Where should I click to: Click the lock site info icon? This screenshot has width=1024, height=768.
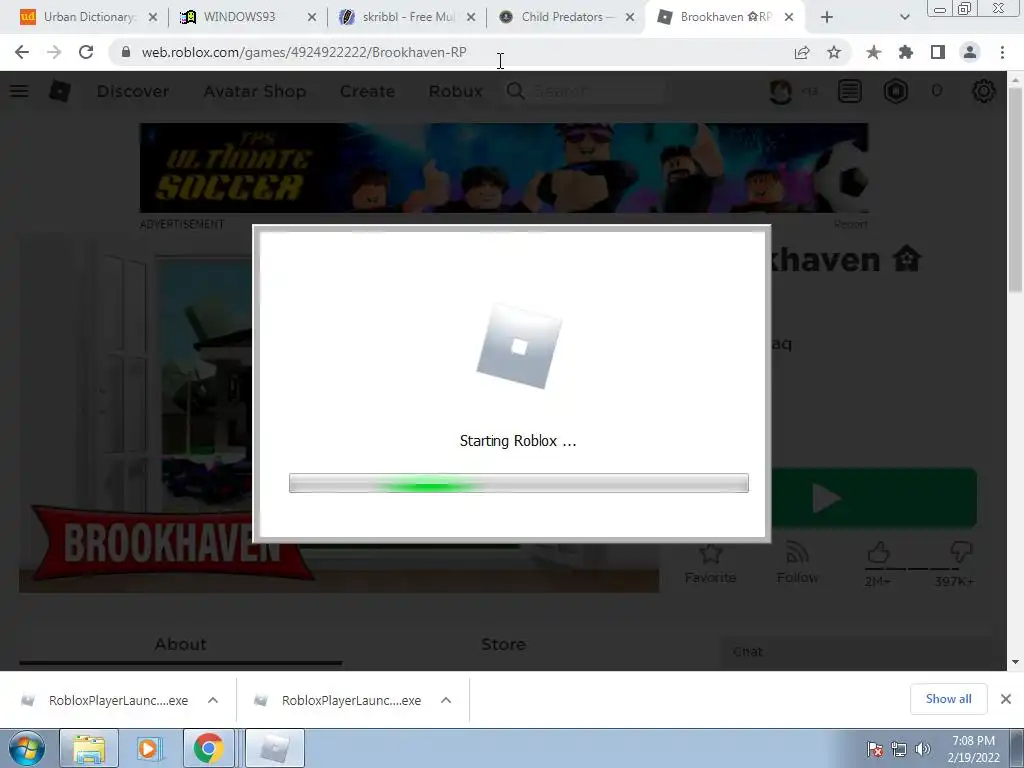point(125,52)
